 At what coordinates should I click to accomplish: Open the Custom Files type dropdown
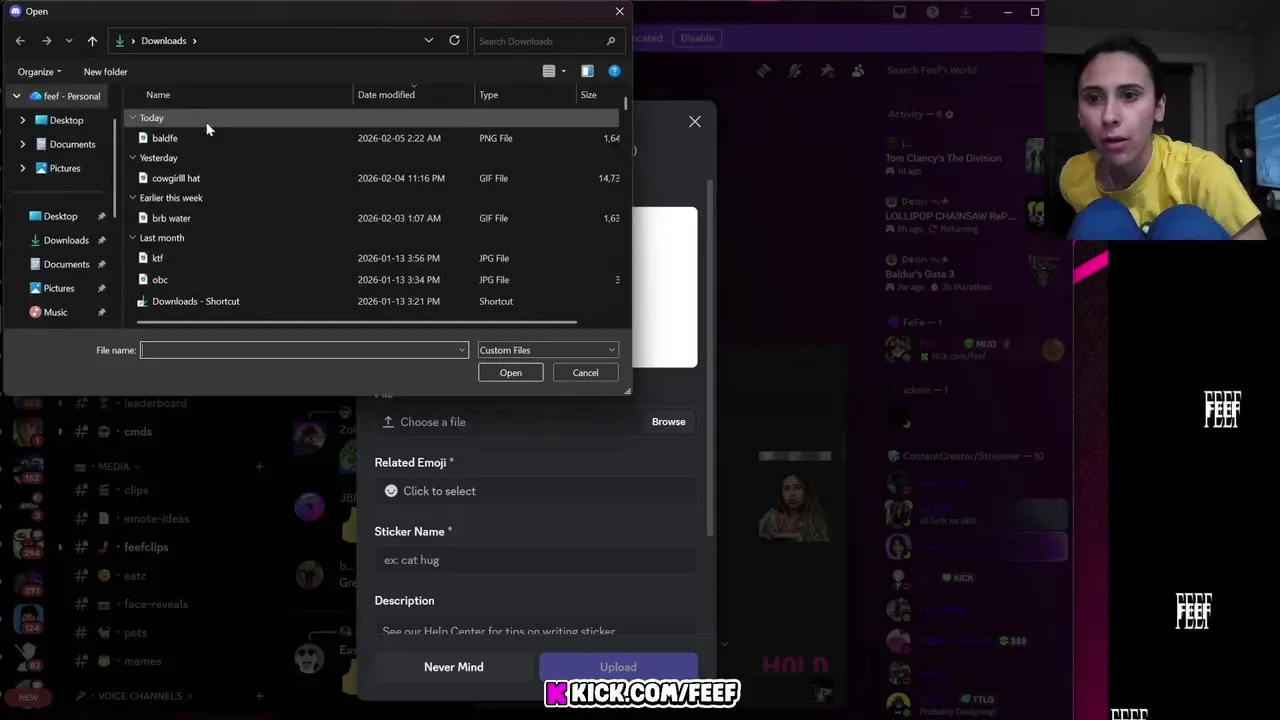[547, 350]
